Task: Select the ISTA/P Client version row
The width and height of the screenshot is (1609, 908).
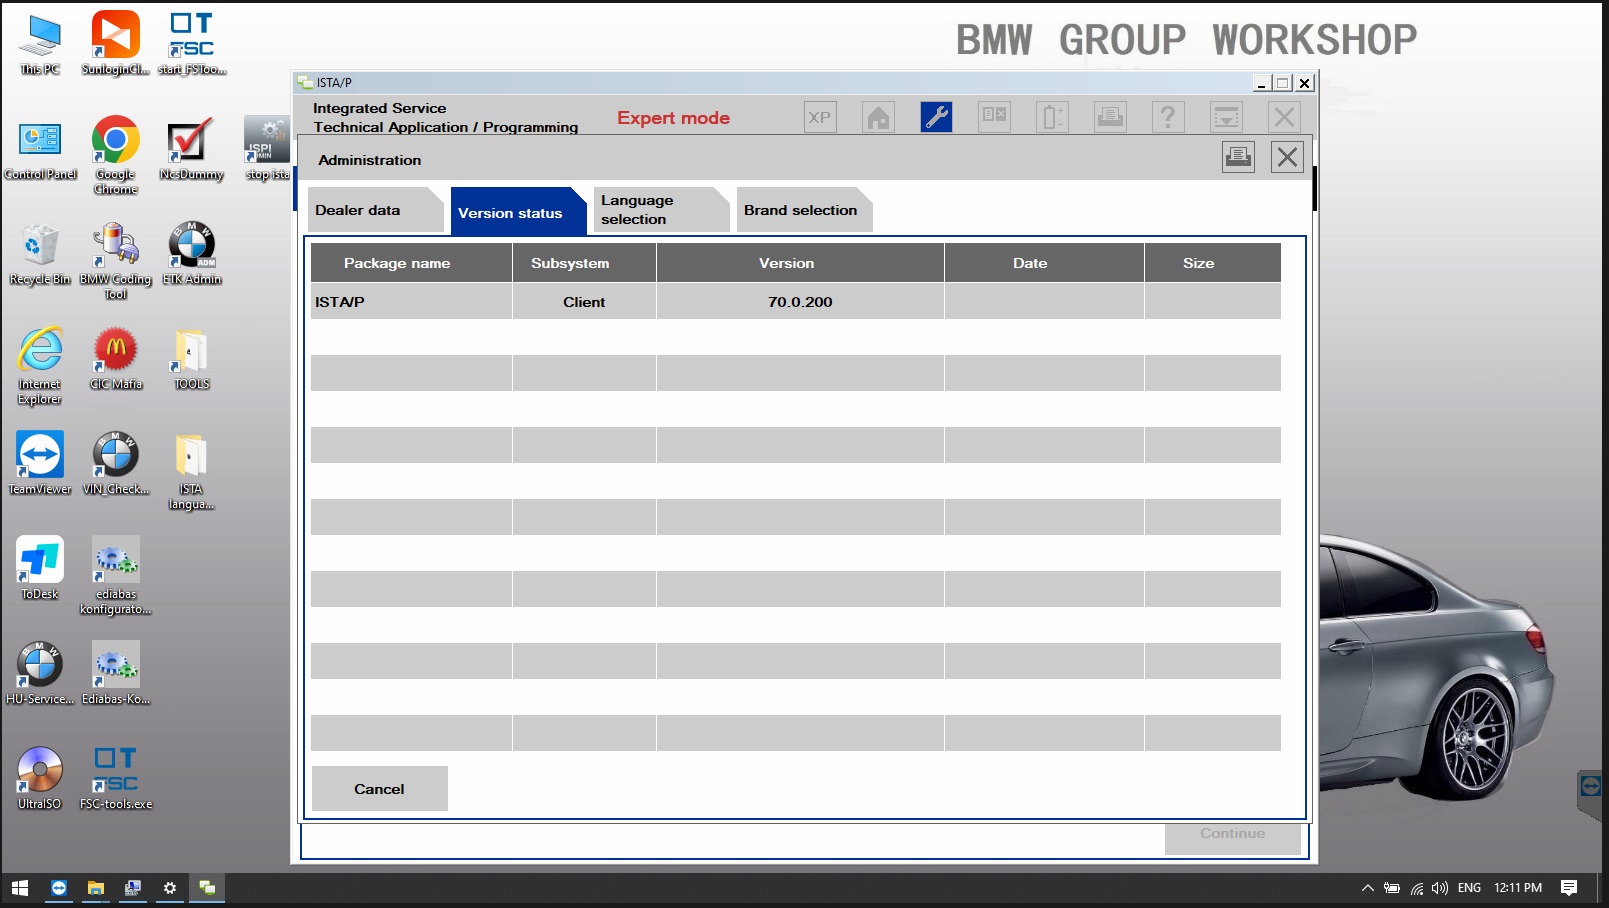Action: [x=795, y=301]
